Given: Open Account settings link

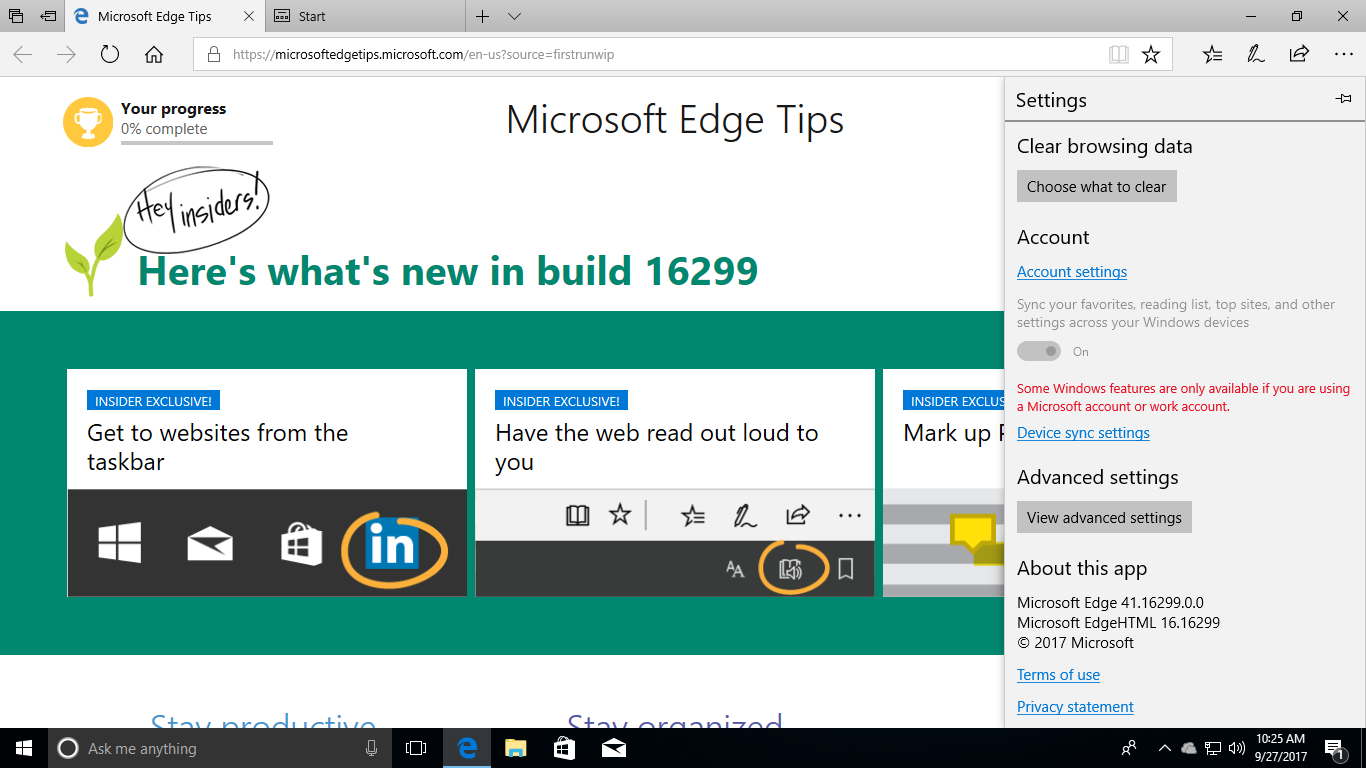Looking at the screenshot, I should tap(1072, 272).
